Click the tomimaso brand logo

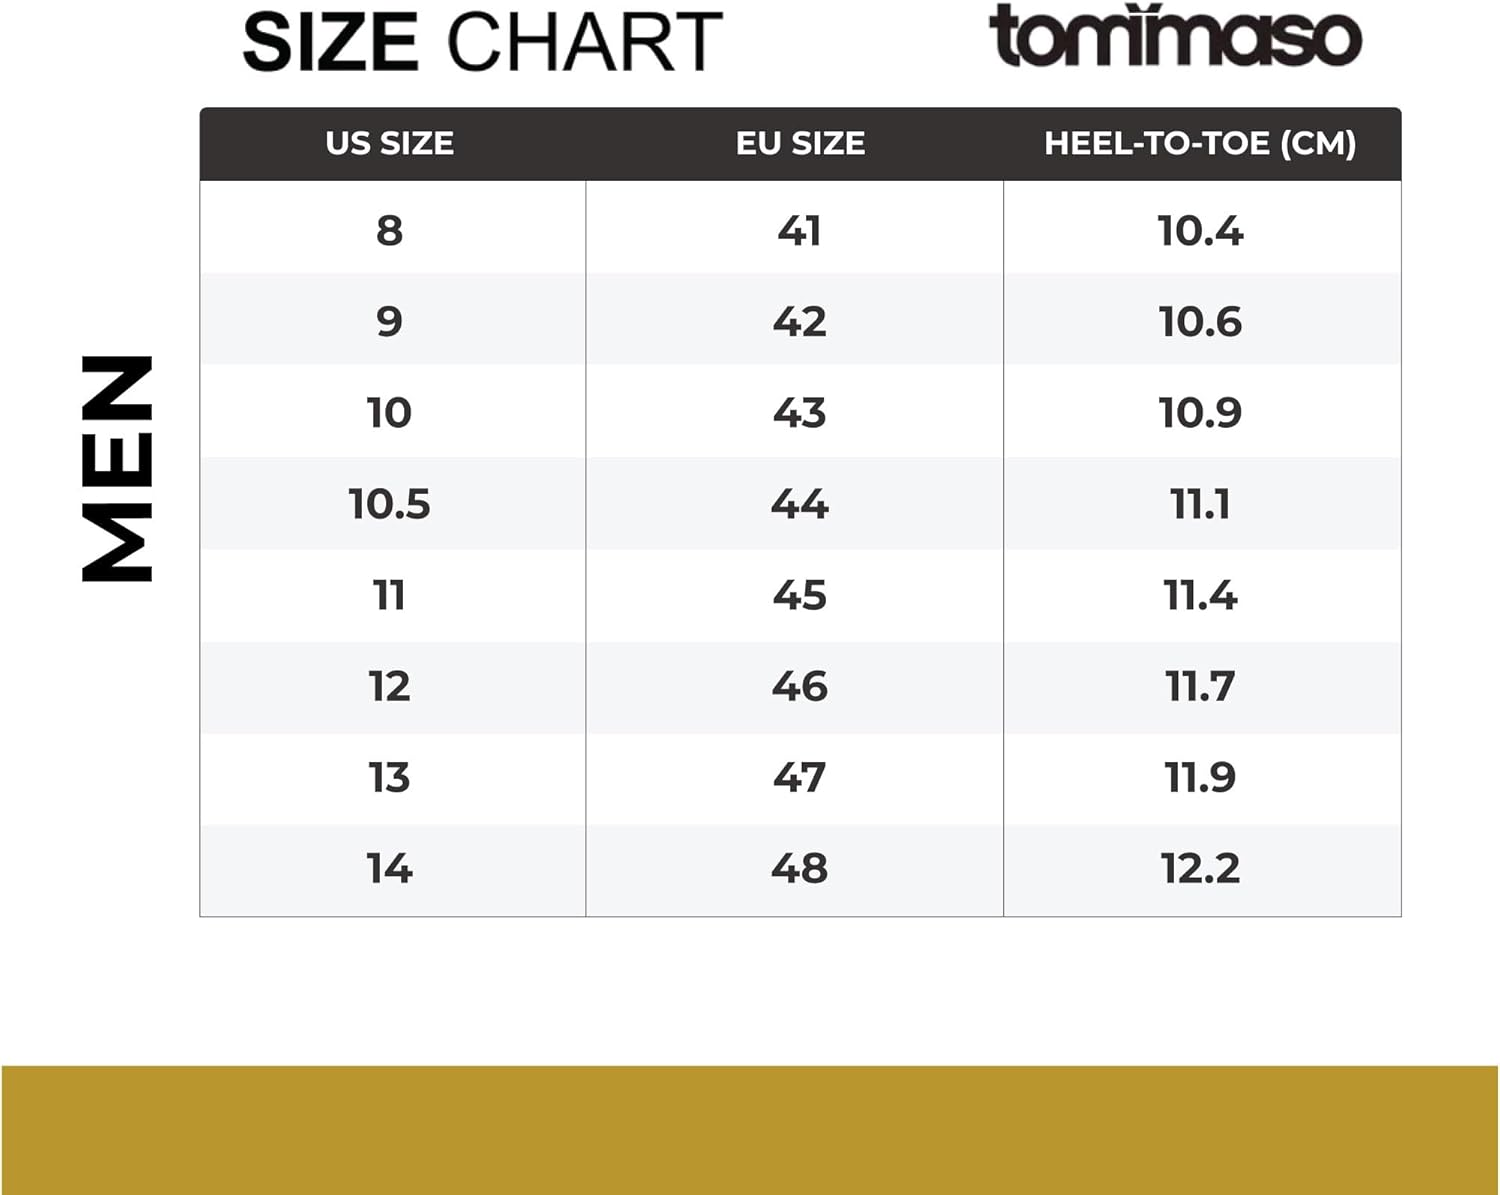(x=1175, y=37)
